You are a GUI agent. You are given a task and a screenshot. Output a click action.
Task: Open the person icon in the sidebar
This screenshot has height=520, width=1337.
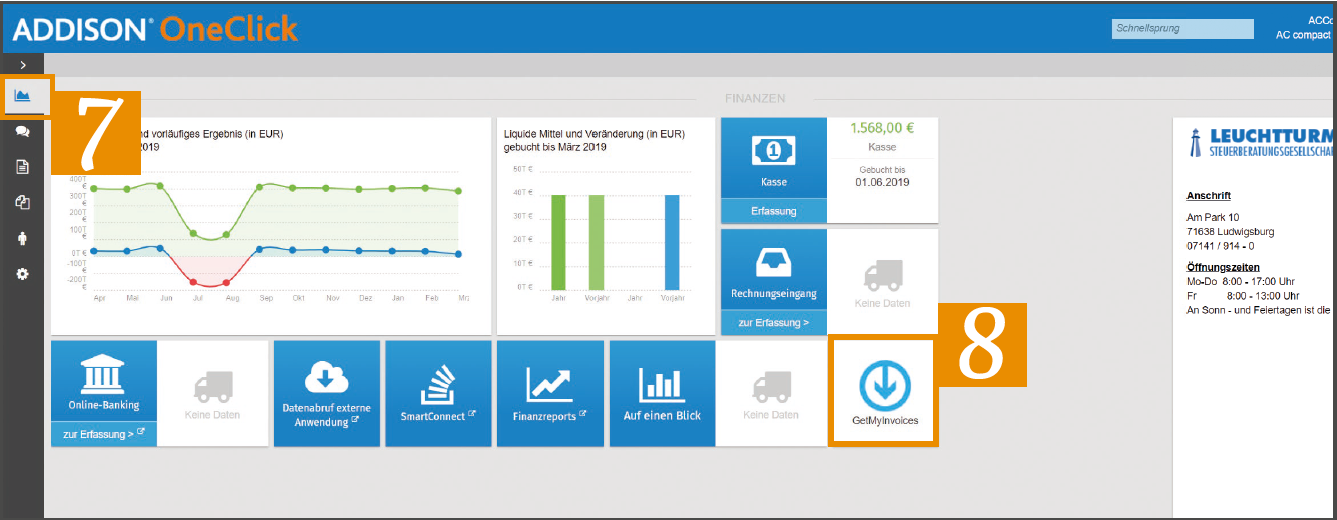click(22, 238)
